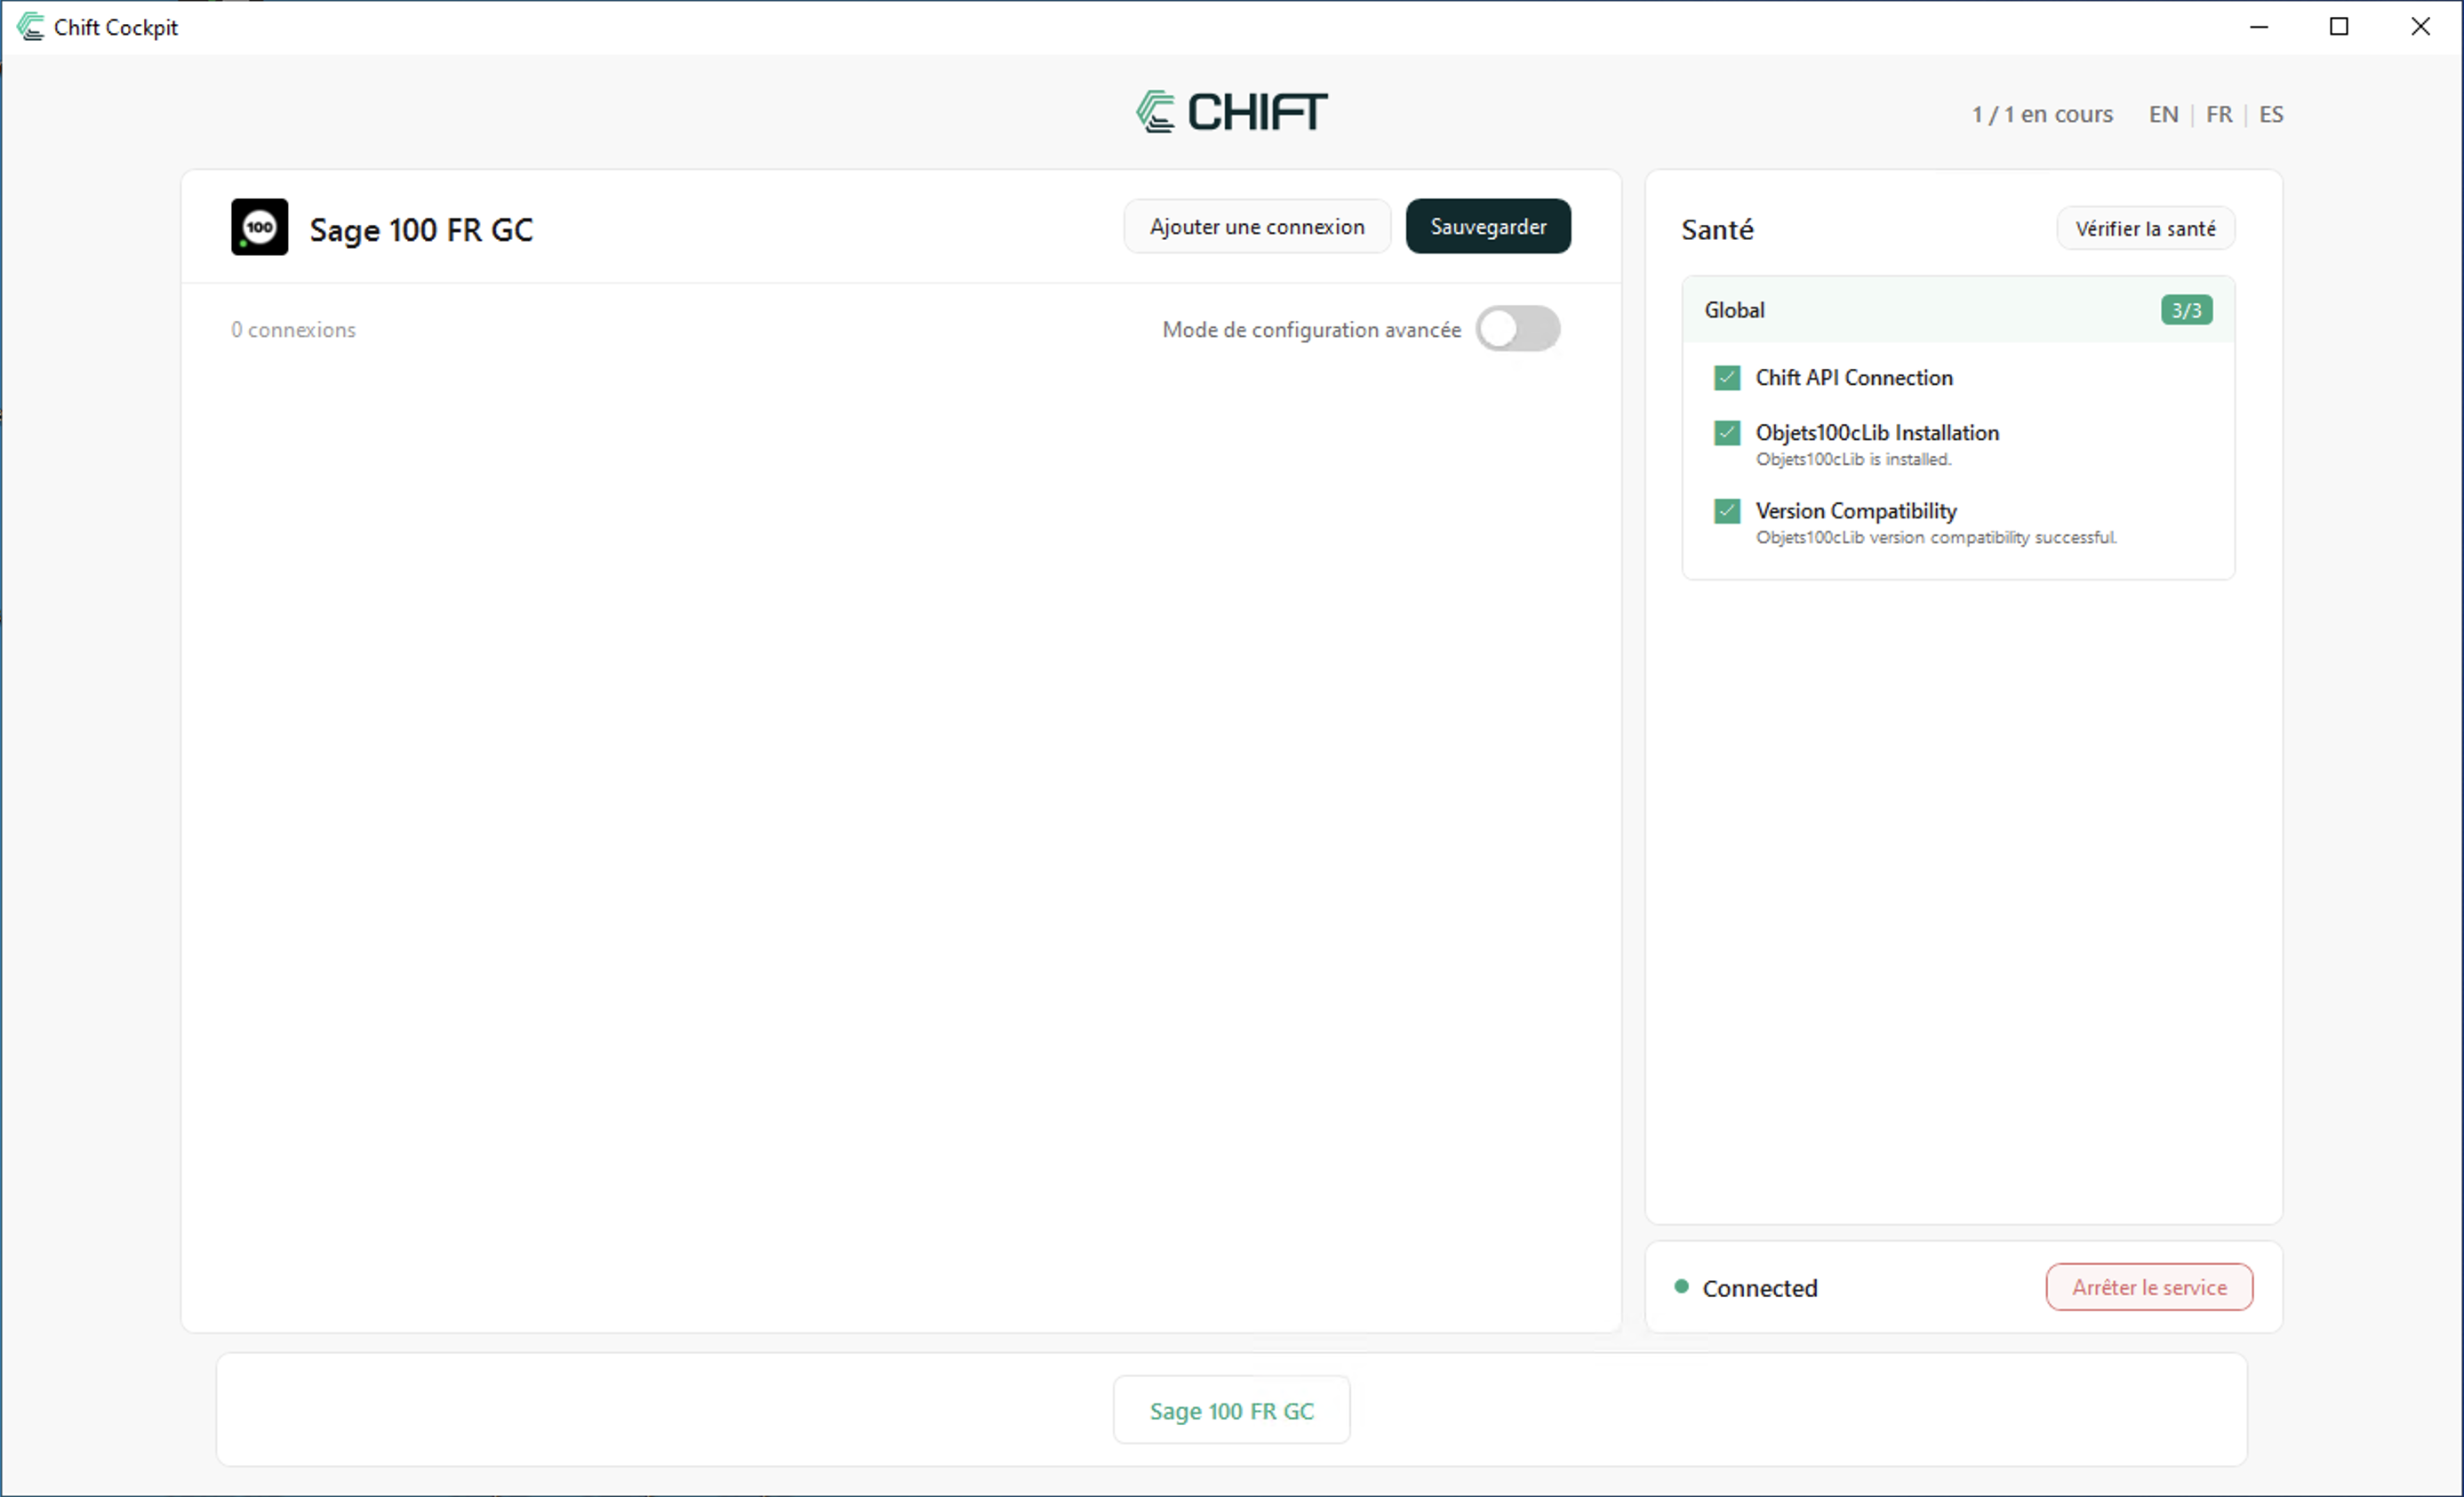
Task: Stop service via Arrêter le service
Action: (x=2149, y=1287)
